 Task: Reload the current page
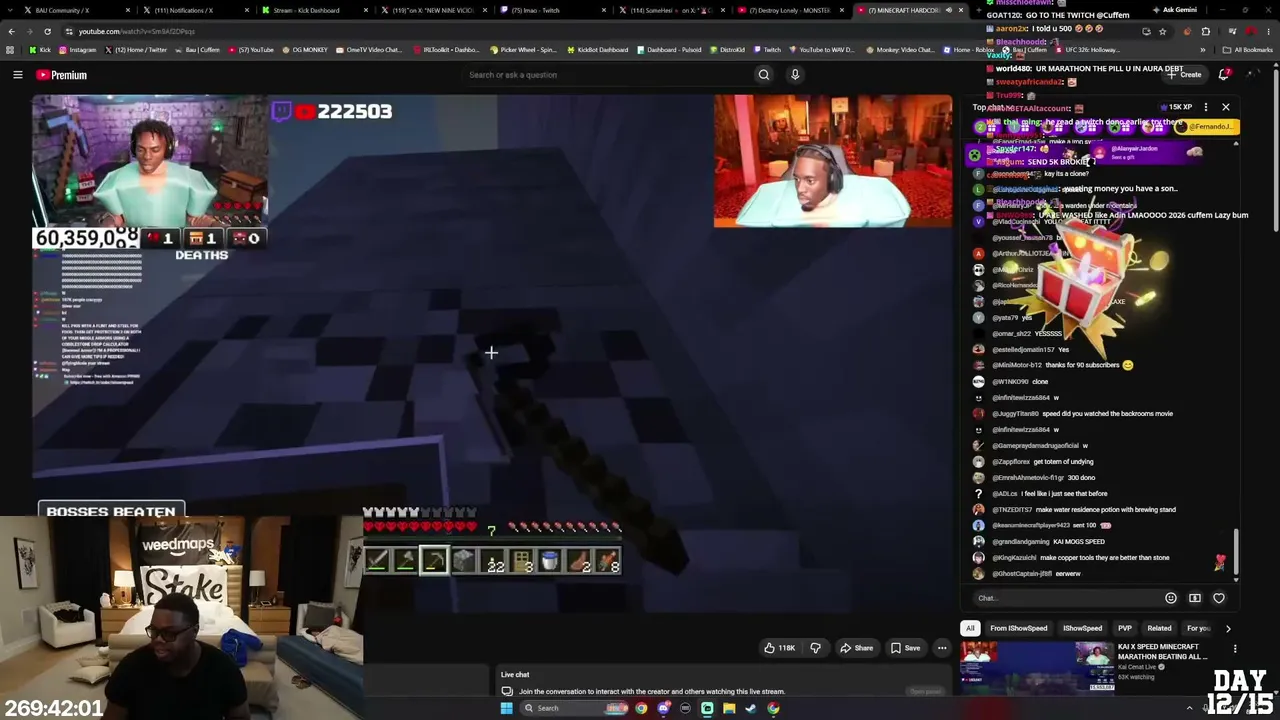tap(47, 31)
